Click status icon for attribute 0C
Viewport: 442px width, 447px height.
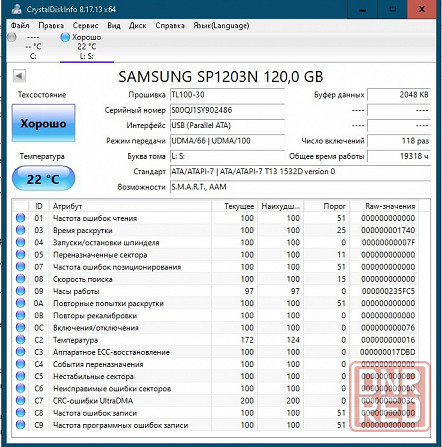[21, 328]
